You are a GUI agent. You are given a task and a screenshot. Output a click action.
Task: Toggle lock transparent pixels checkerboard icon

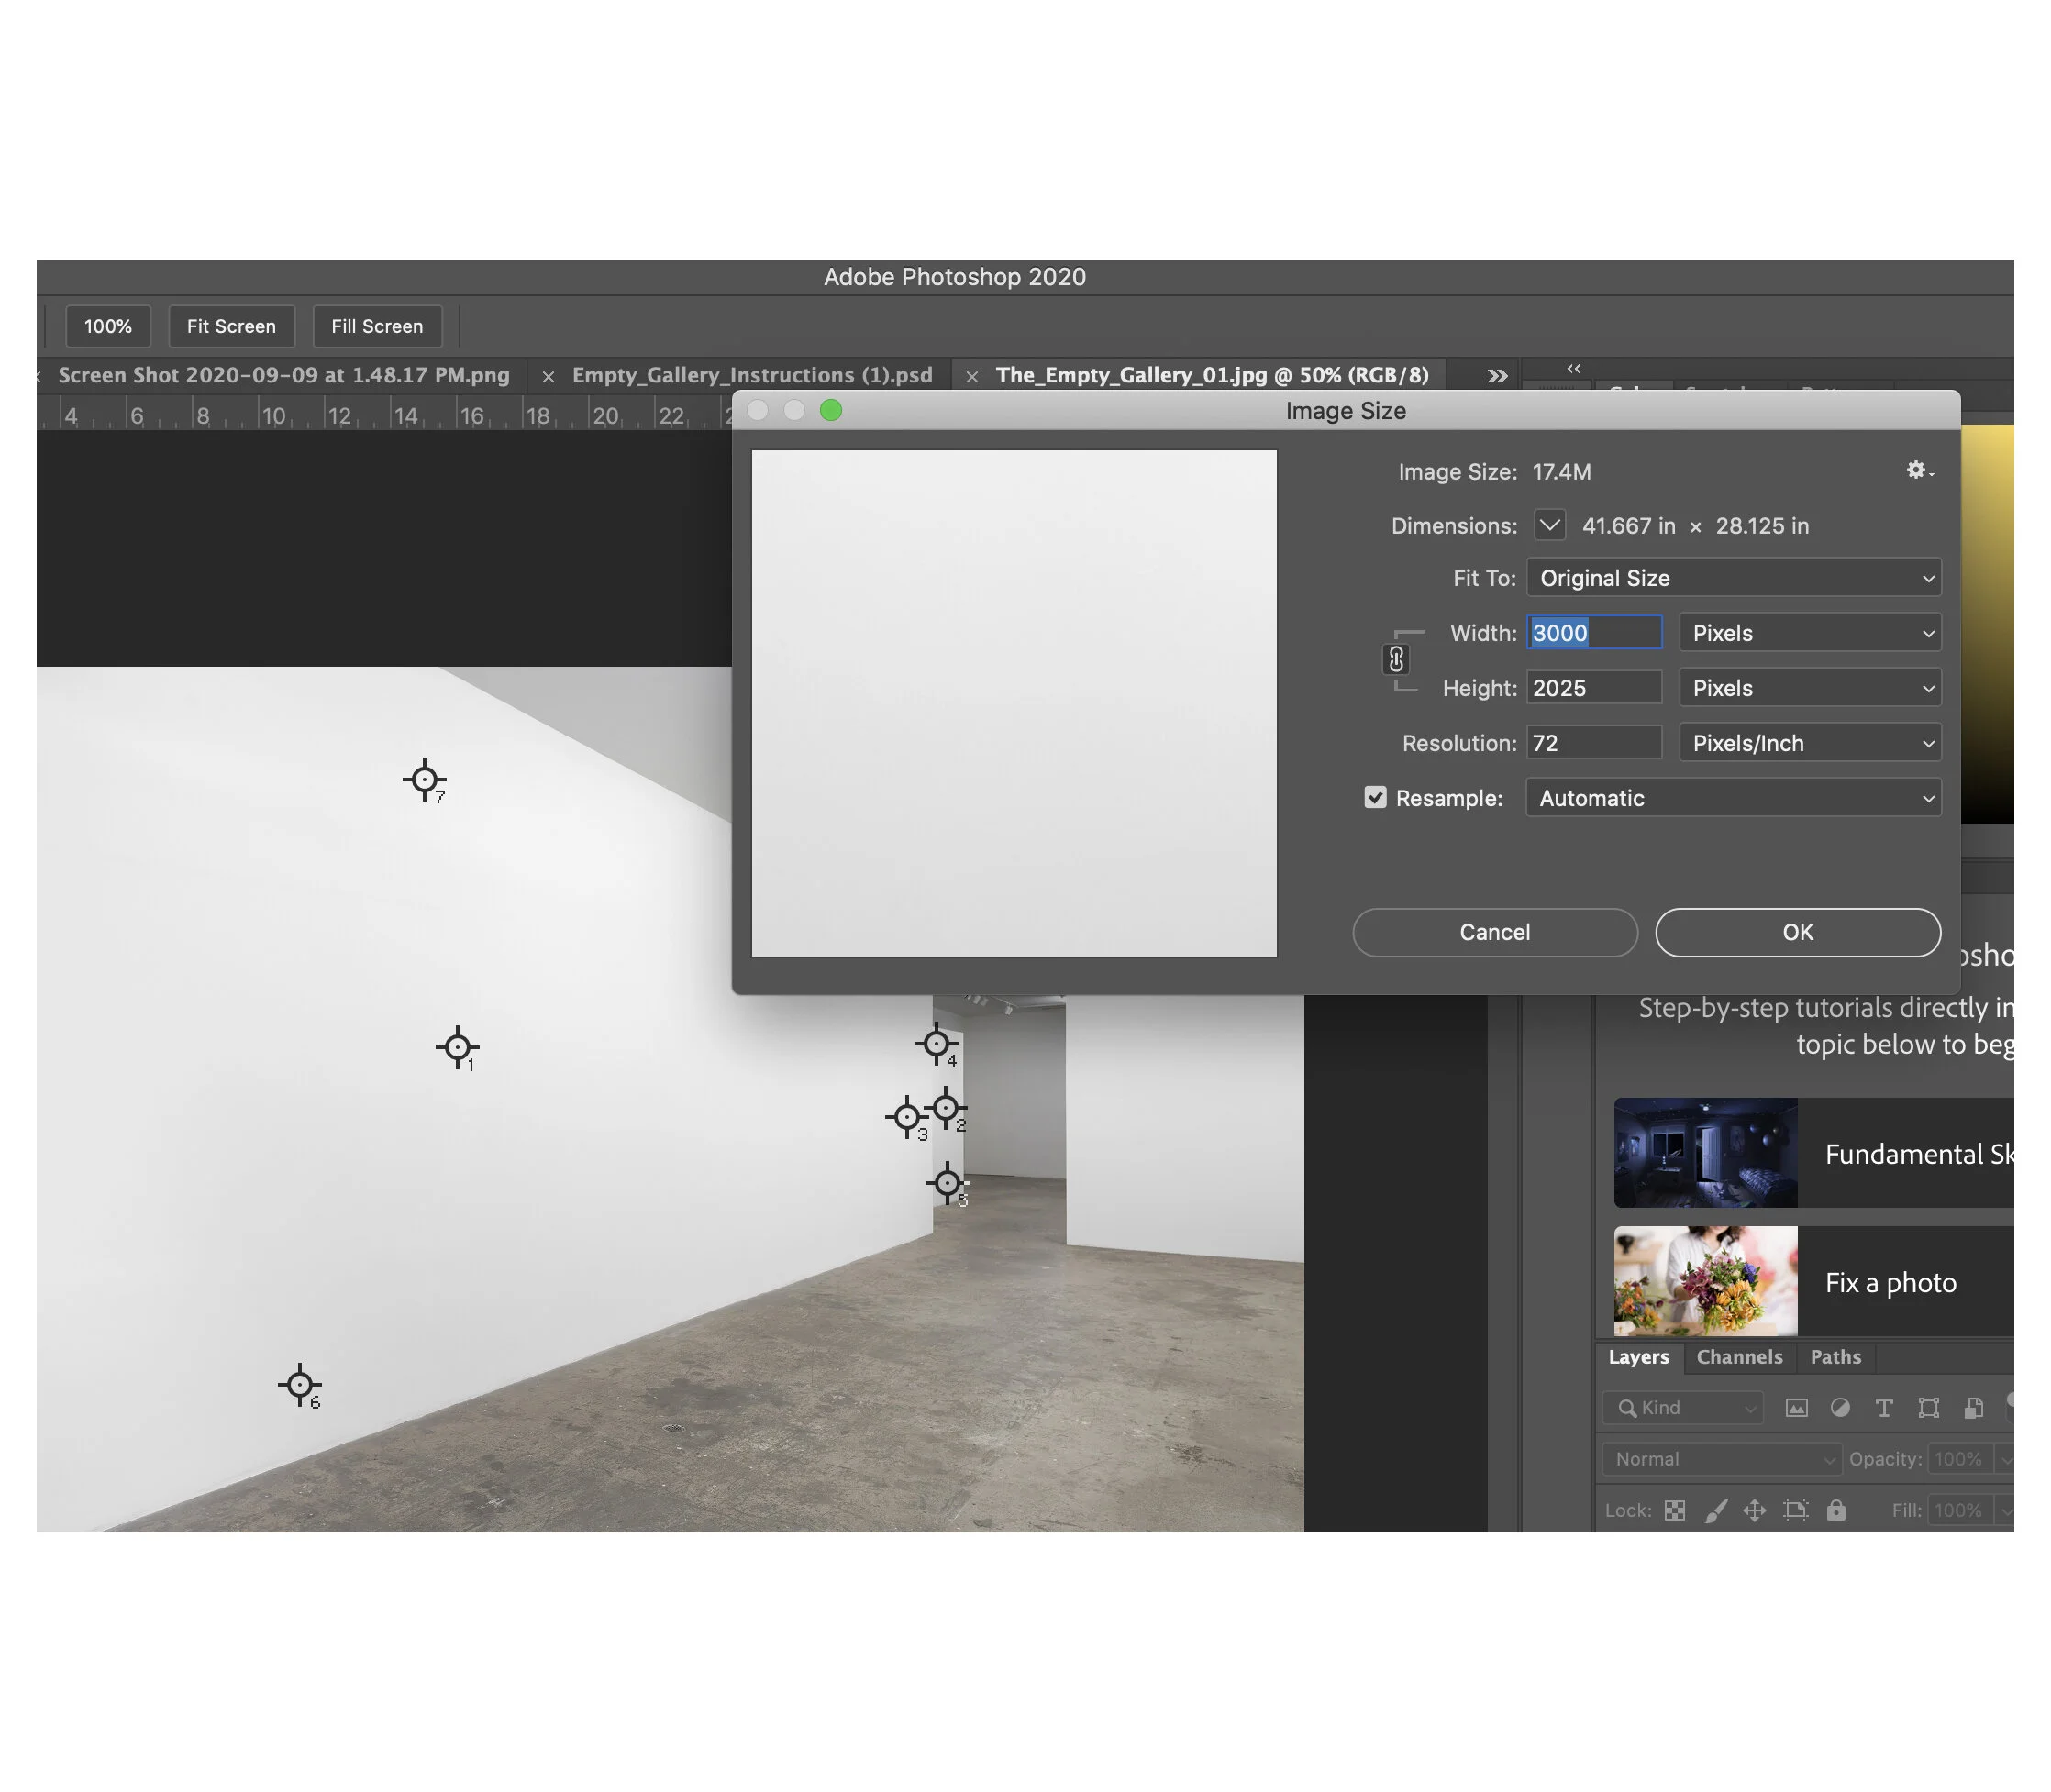point(1675,1510)
